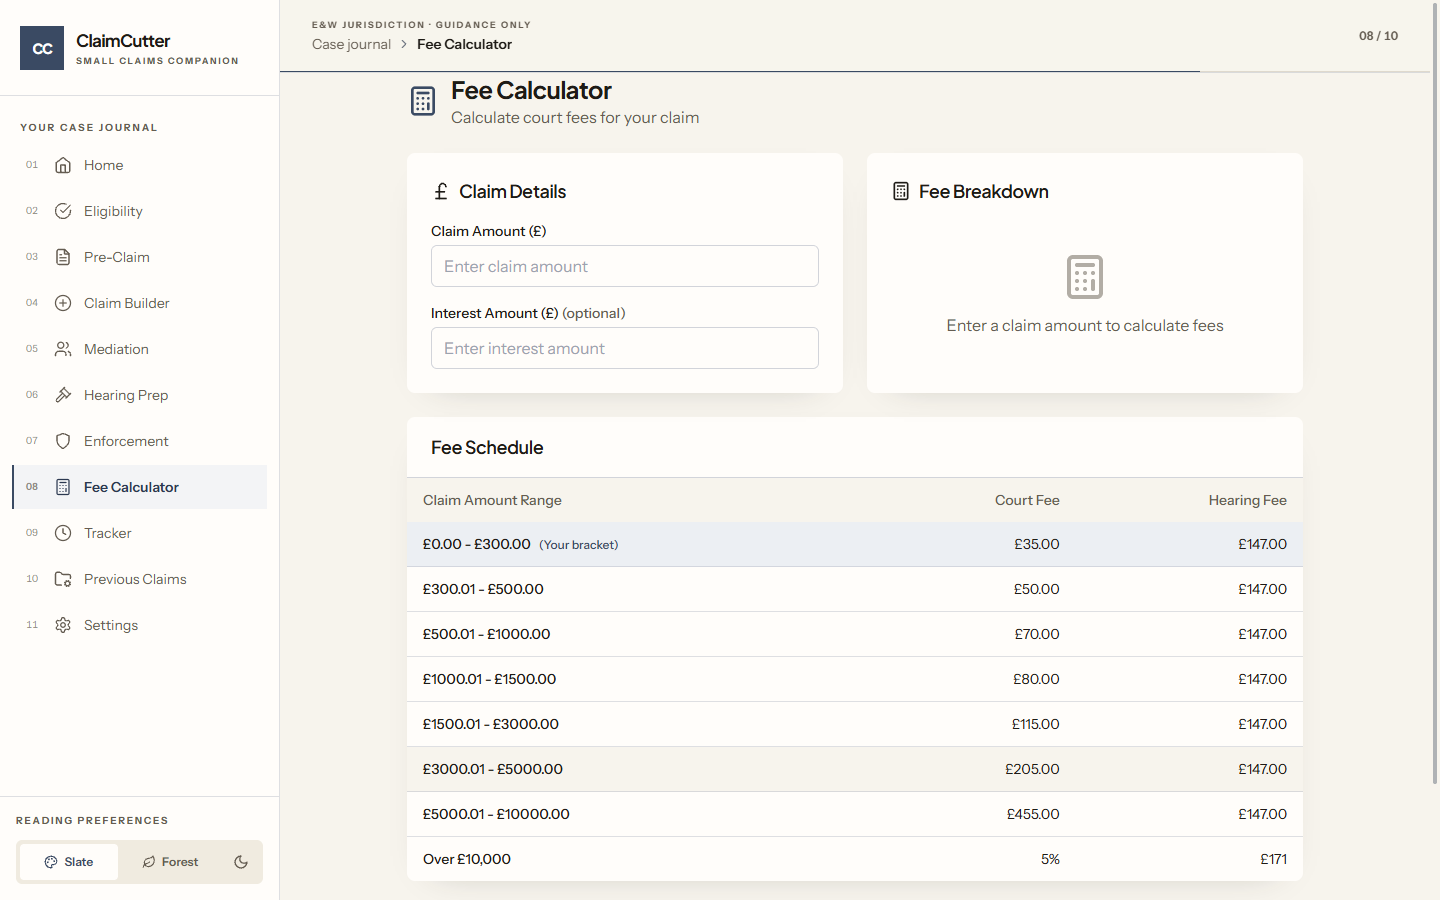Focus the Interest Amount input field
This screenshot has height=900, width=1440.
(625, 348)
